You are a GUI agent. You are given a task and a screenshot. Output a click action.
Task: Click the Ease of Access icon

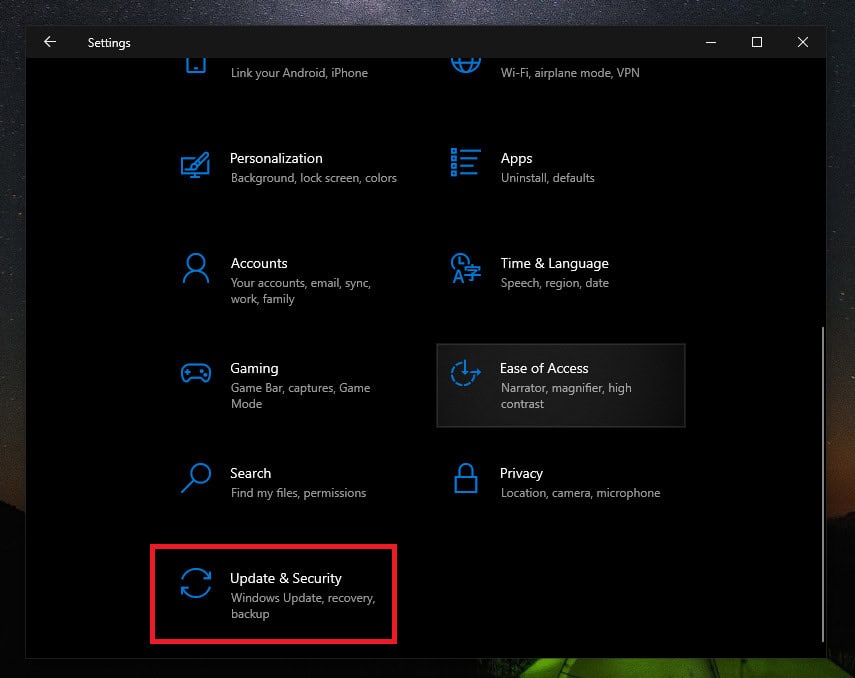coord(466,373)
